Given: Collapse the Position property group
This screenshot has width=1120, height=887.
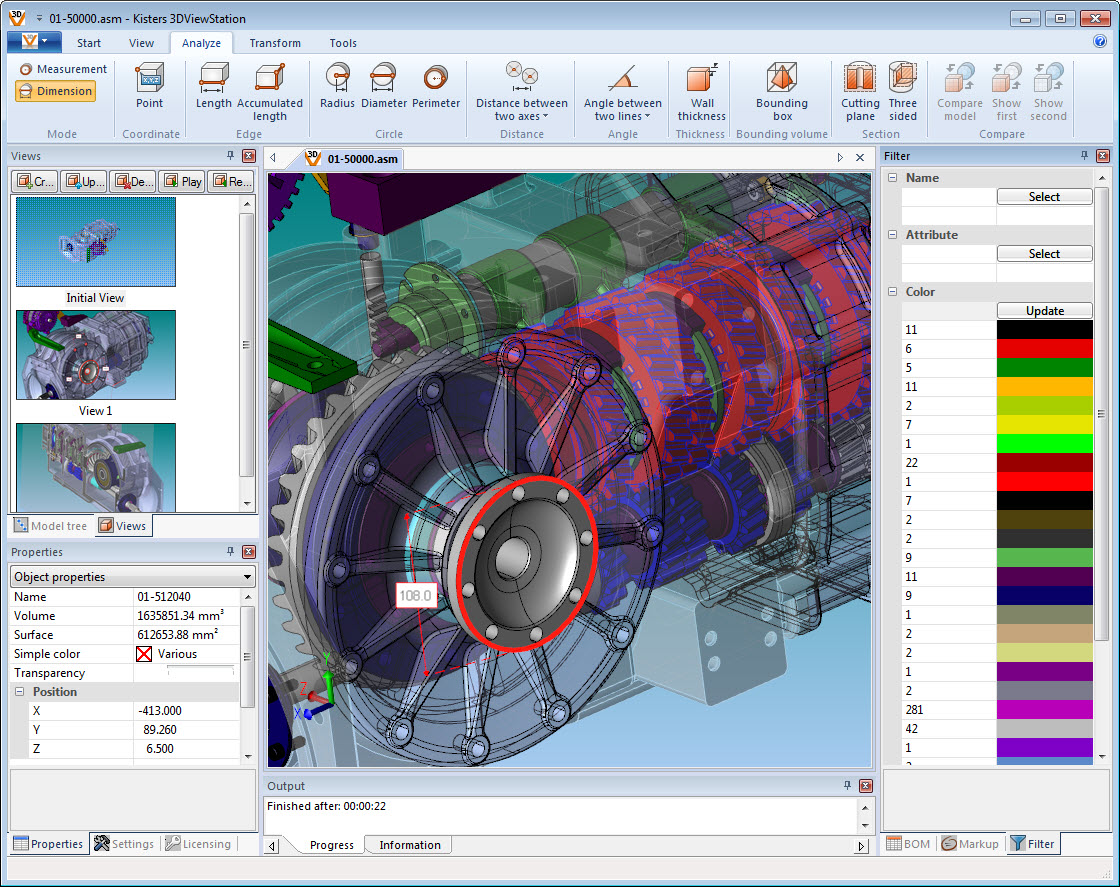Looking at the screenshot, I should coord(20,692).
